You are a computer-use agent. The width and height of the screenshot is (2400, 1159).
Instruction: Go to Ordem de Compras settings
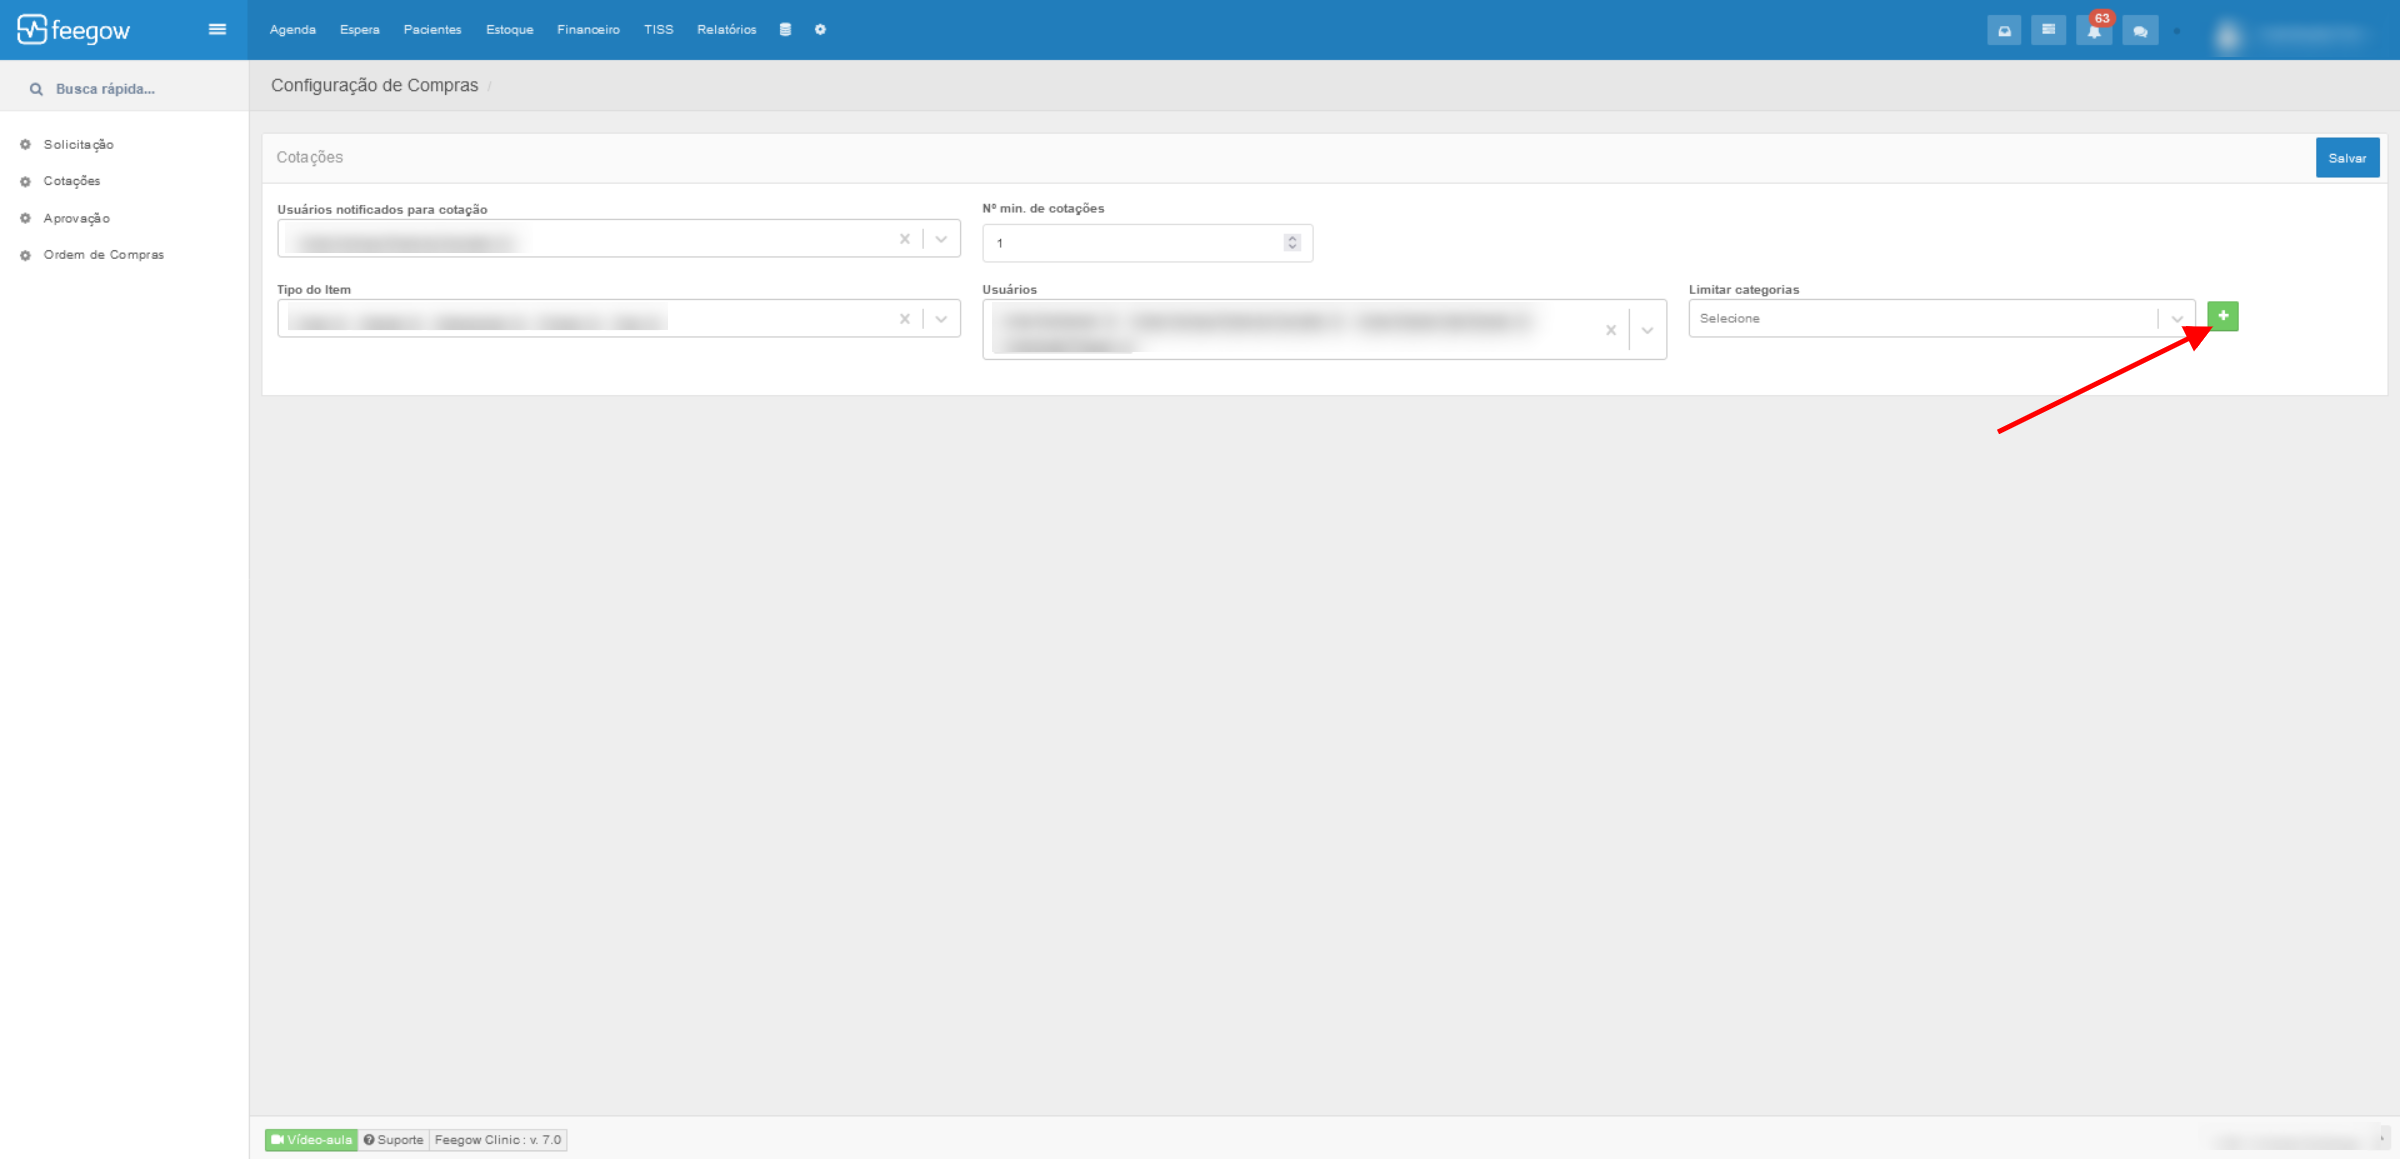click(x=103, y=255)
